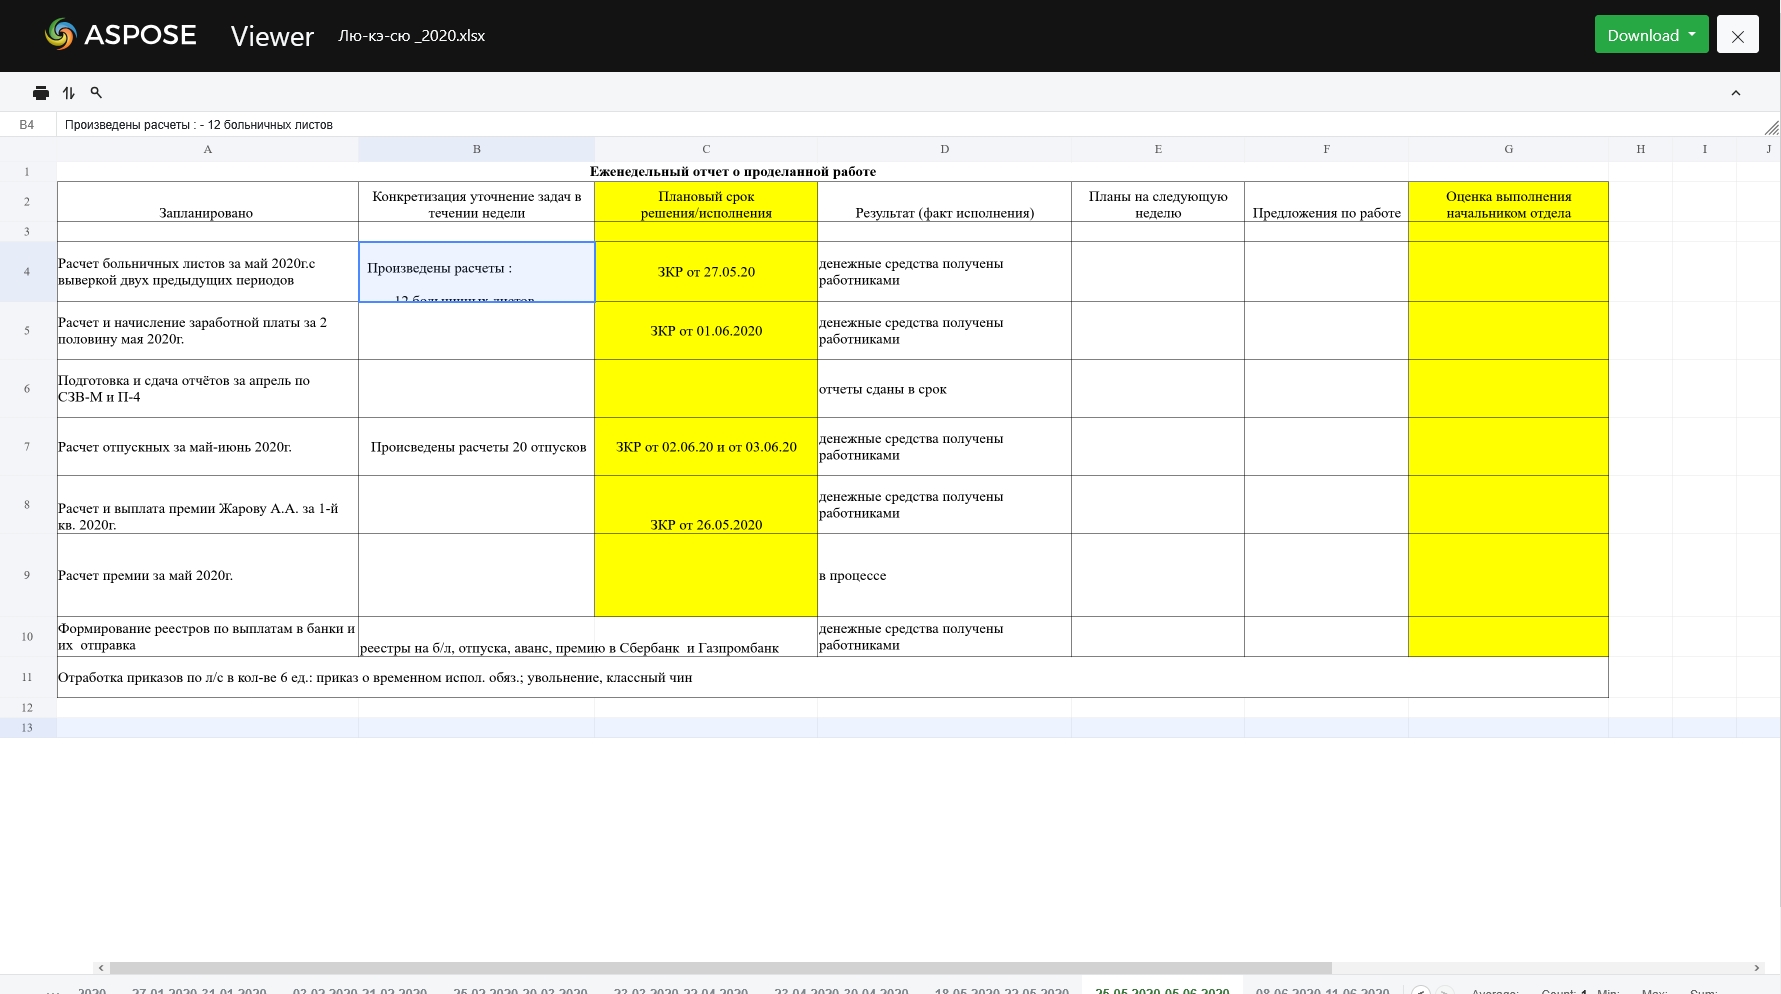Switch to sheet tab 18.05.2020-22.05.2020
Viewport: 1781px width, 994px height.
1001,990
